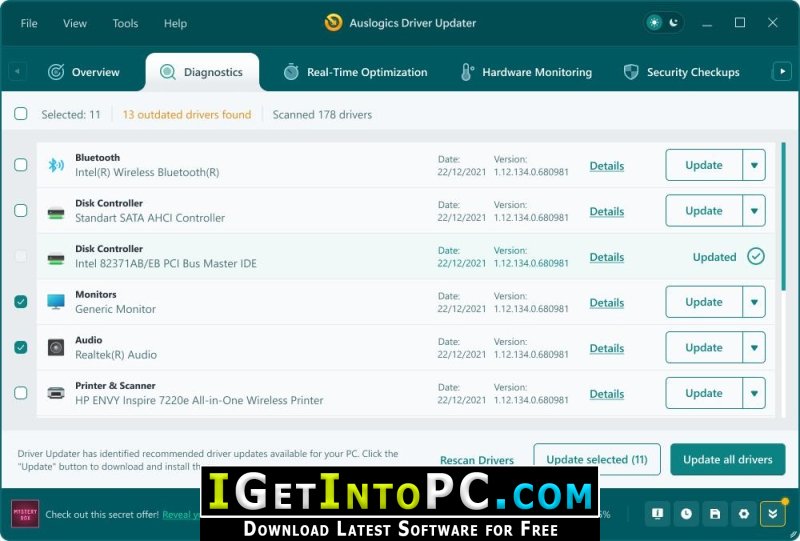
Task: Open the system information icon in bottom bar
Action: (x=657, y=514)
